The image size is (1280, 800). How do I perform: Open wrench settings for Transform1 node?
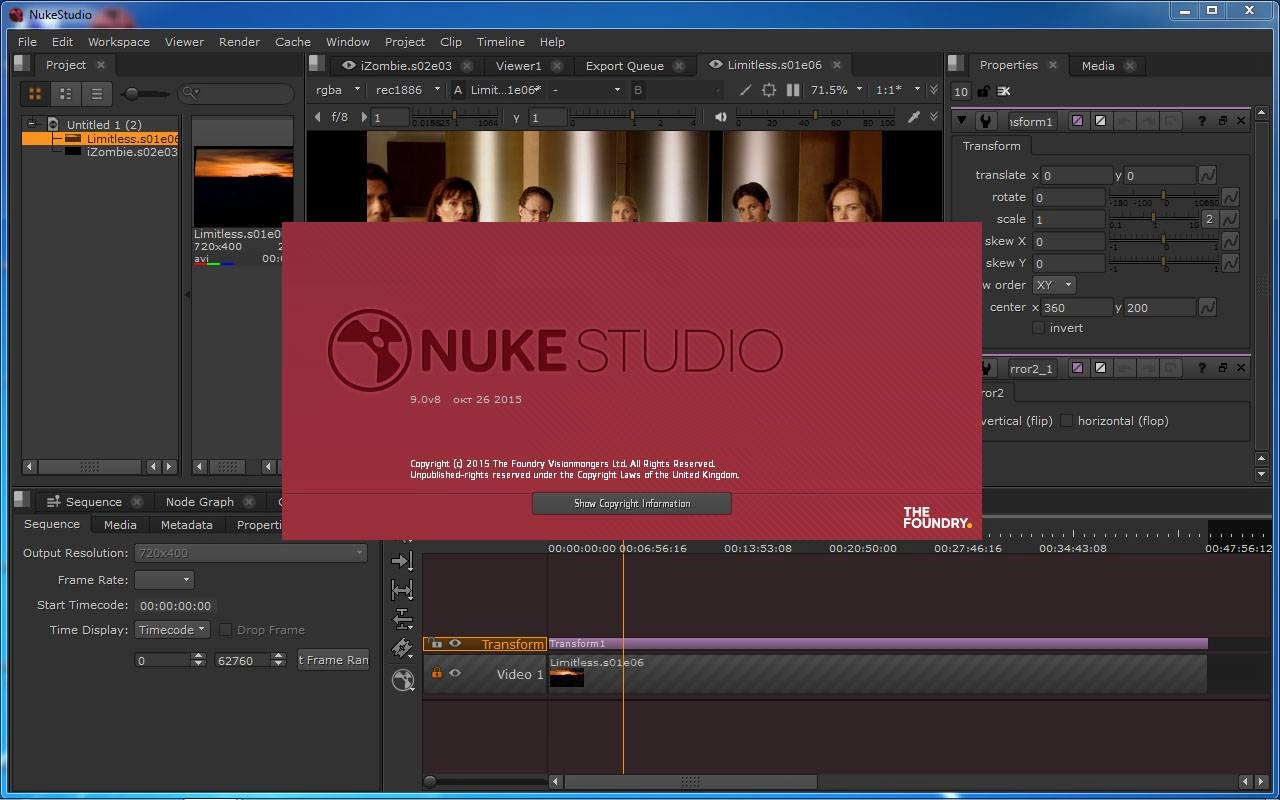(x=986, y=121)
